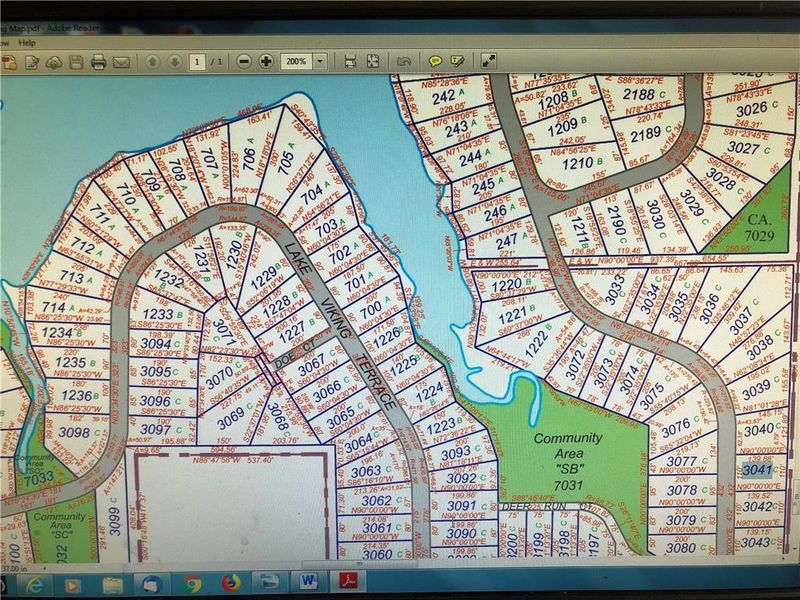Screen dimensions: 800x600
Task: Click lot number 2188 on the map
Action: click(x=638, y=94)
